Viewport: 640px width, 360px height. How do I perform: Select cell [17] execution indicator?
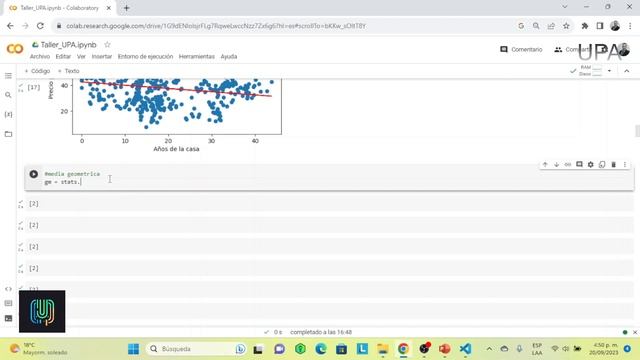click(x=33, y=87)
